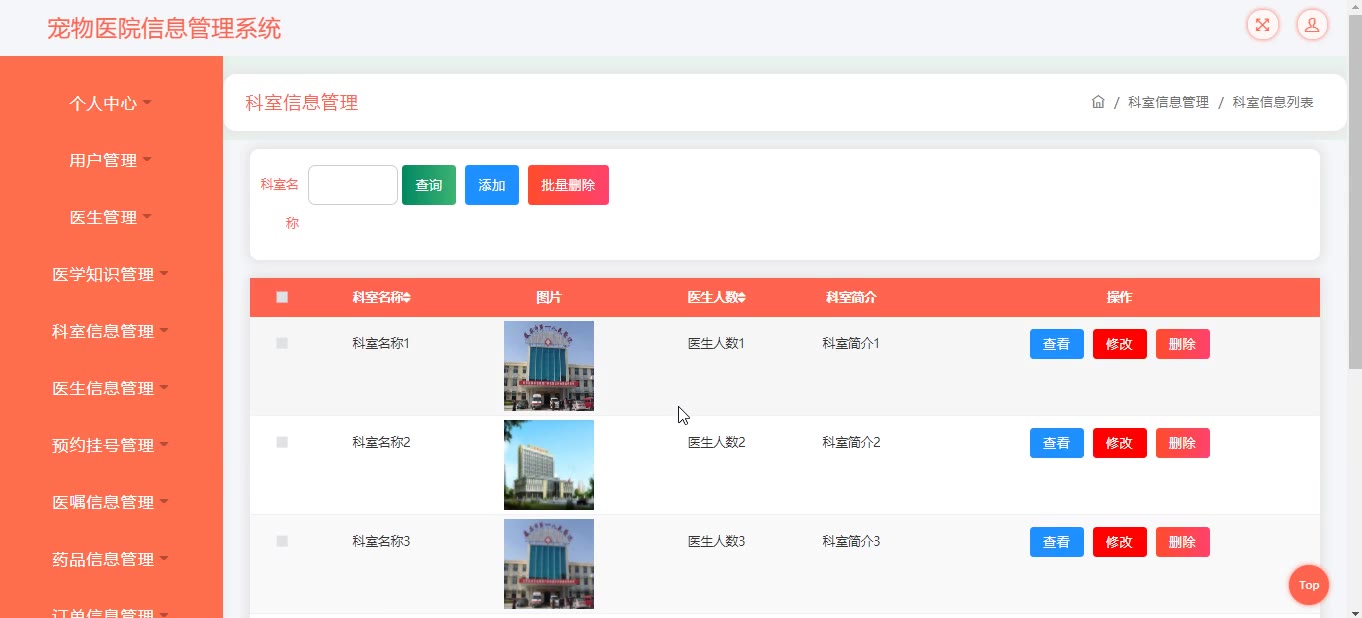Toggle the select-all checkbox in table header
1362x618 pixels.
(x=282, y=297)
